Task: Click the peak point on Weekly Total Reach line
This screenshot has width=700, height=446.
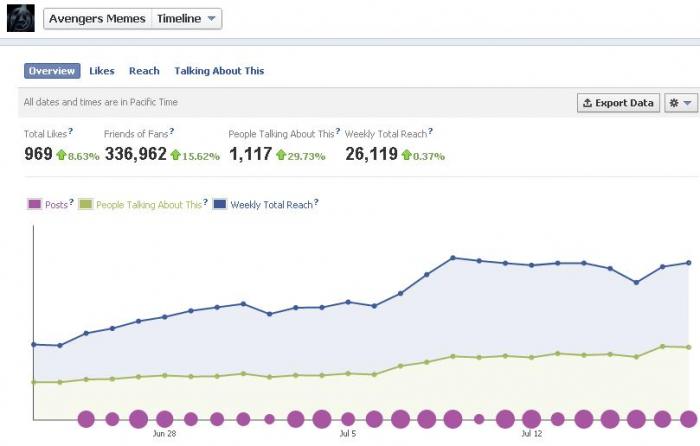Action: (x=453, y=258)
